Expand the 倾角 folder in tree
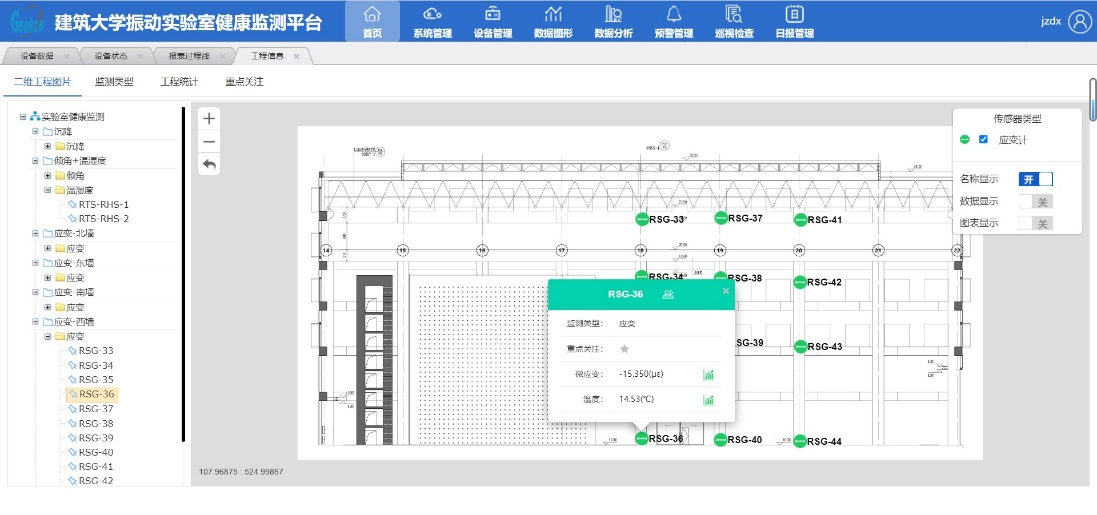The width and height of the screenshot is (1097, 515). point(48,175)
